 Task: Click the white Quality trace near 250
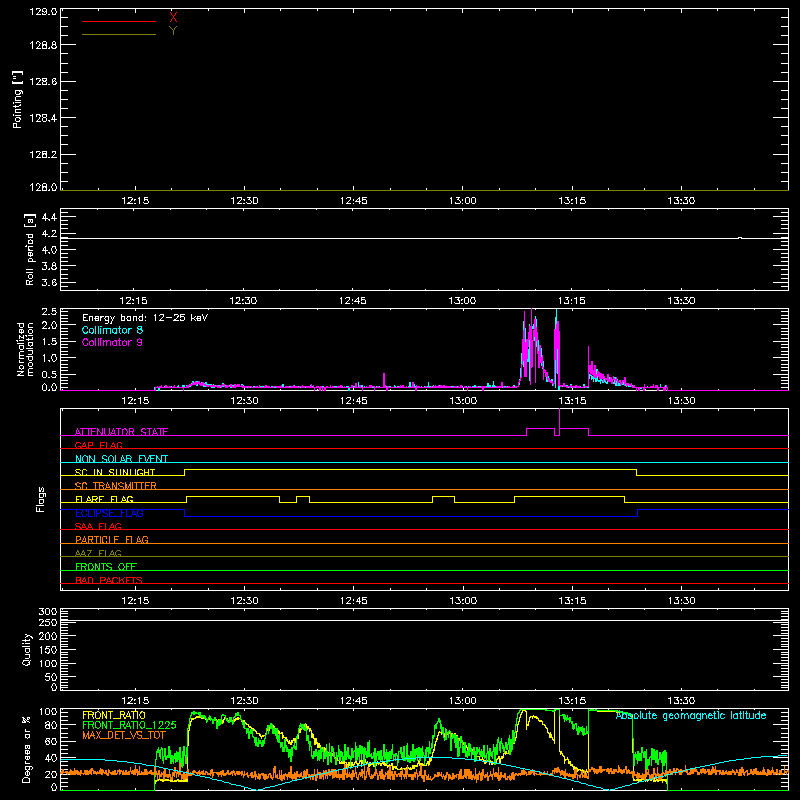(424, 621)
